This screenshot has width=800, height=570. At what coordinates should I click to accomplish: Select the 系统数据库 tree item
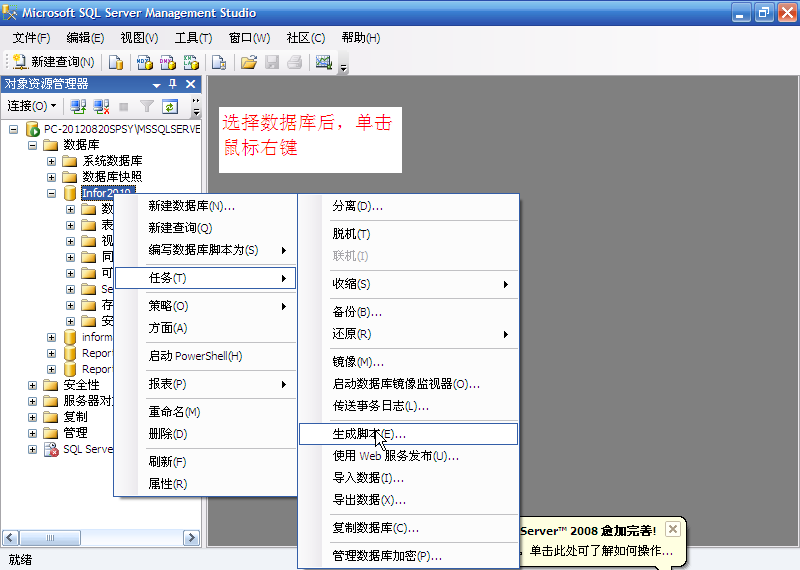pos(112,161)
